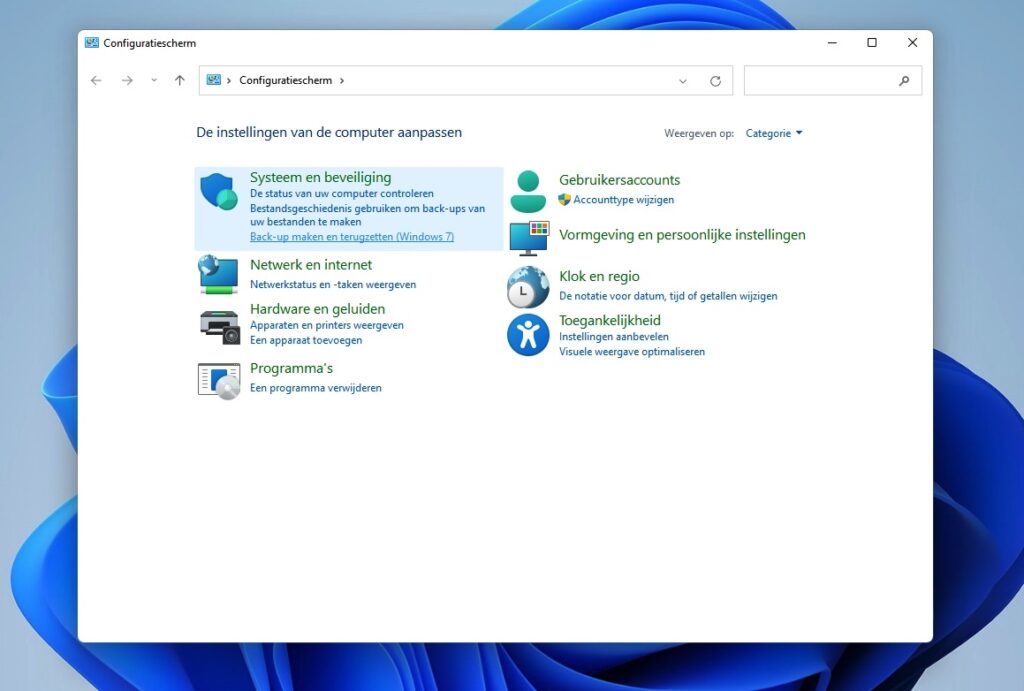Click the Configuratiescherm breadcrumb in address bar
This screenshot has width=1024, height=691.
(x=285, y=80)
